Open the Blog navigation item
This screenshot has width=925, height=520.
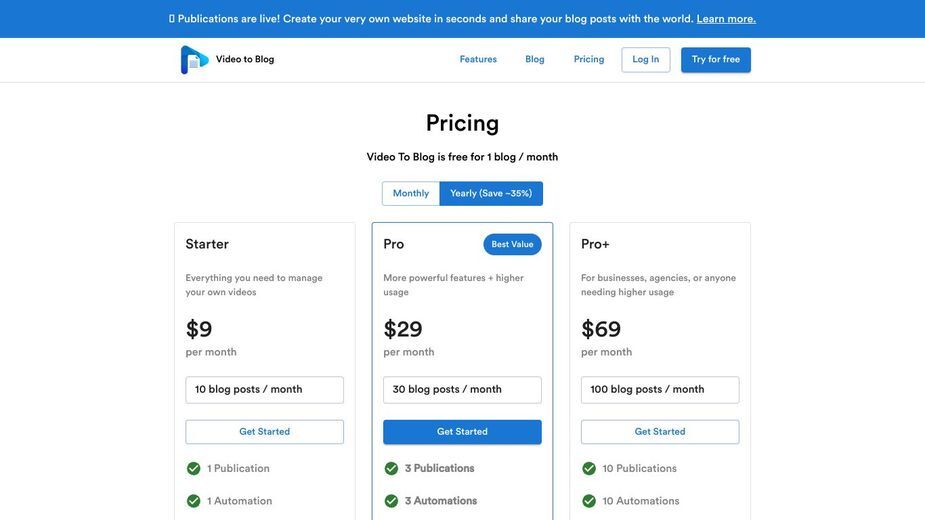click(x=534, y=60)
